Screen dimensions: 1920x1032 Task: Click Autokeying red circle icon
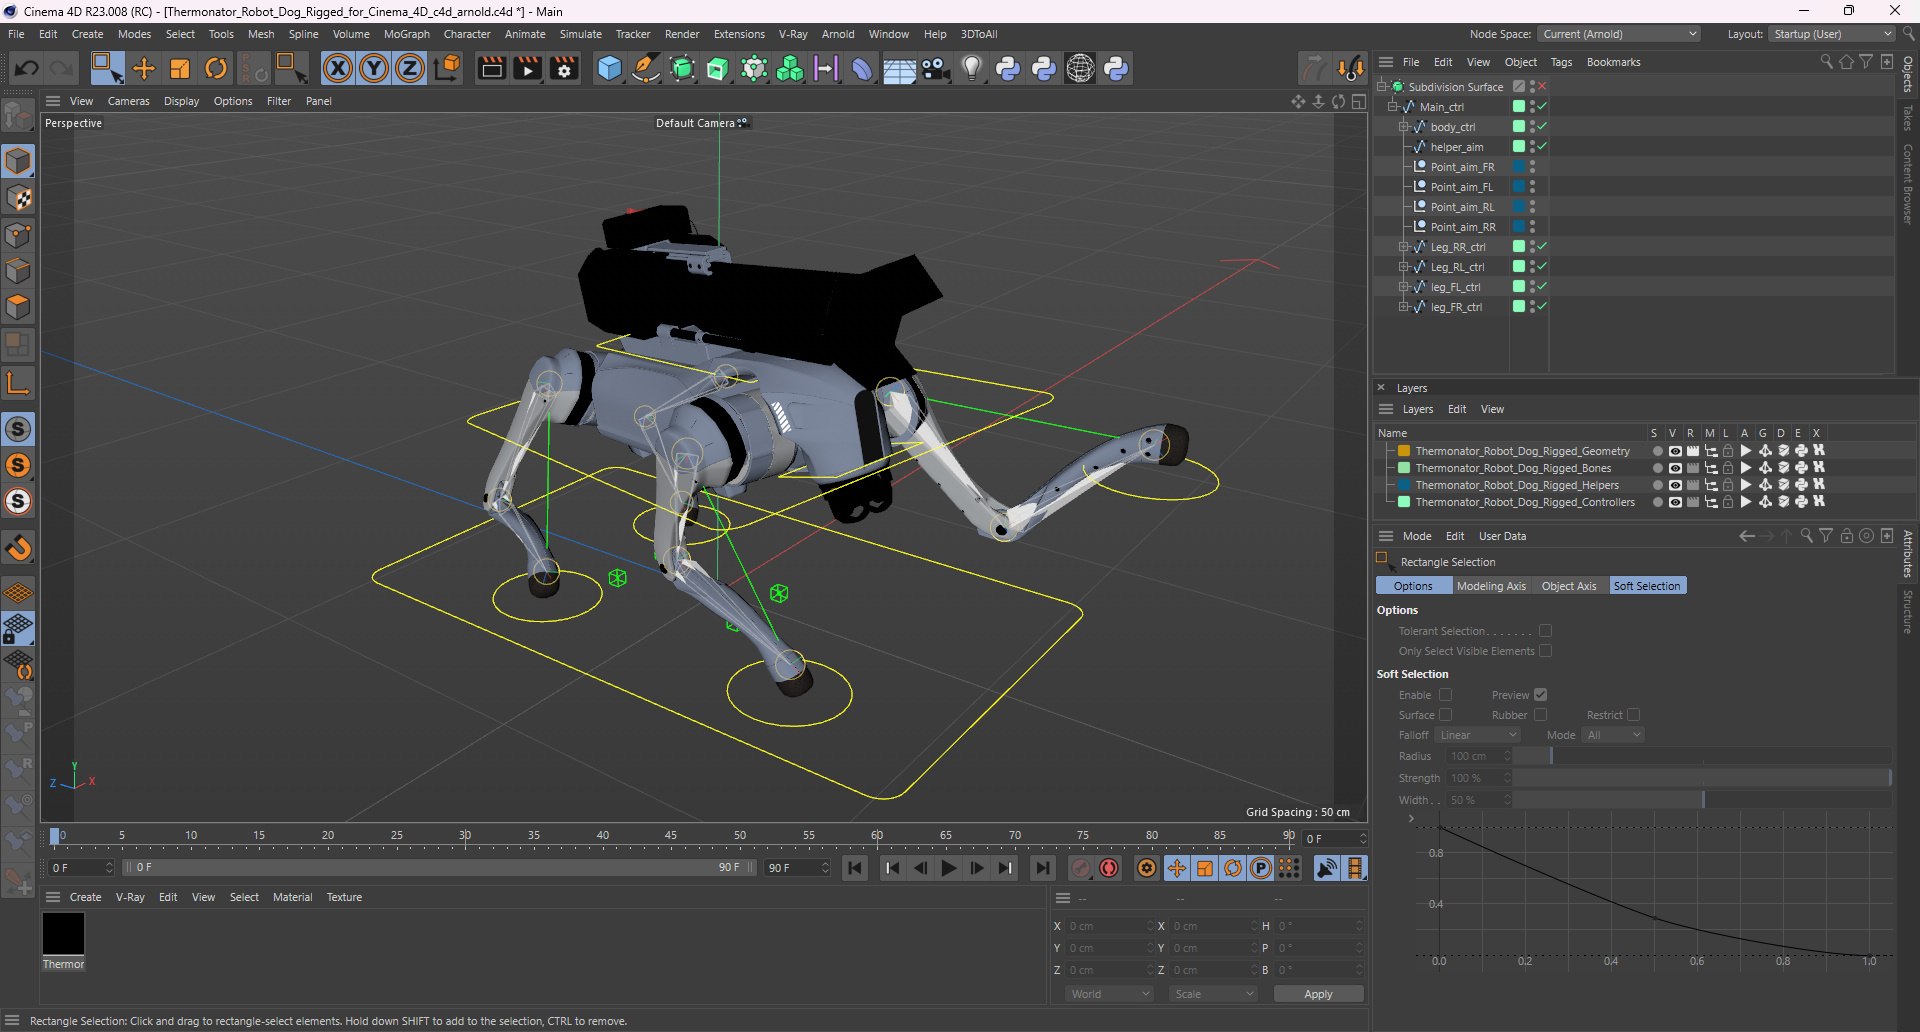tap(1109, 868)
